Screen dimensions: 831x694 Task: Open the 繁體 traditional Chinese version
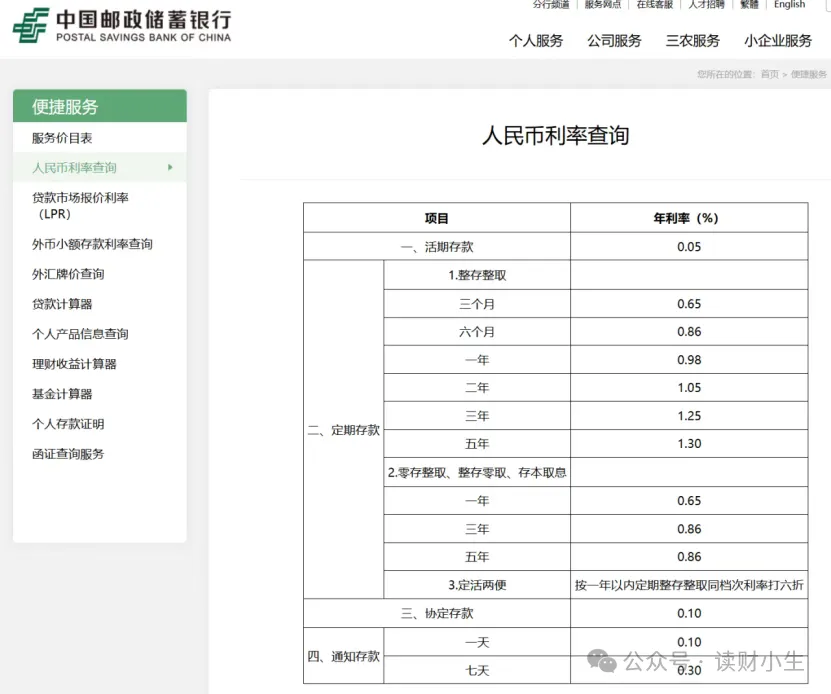(x=748, y=5)
